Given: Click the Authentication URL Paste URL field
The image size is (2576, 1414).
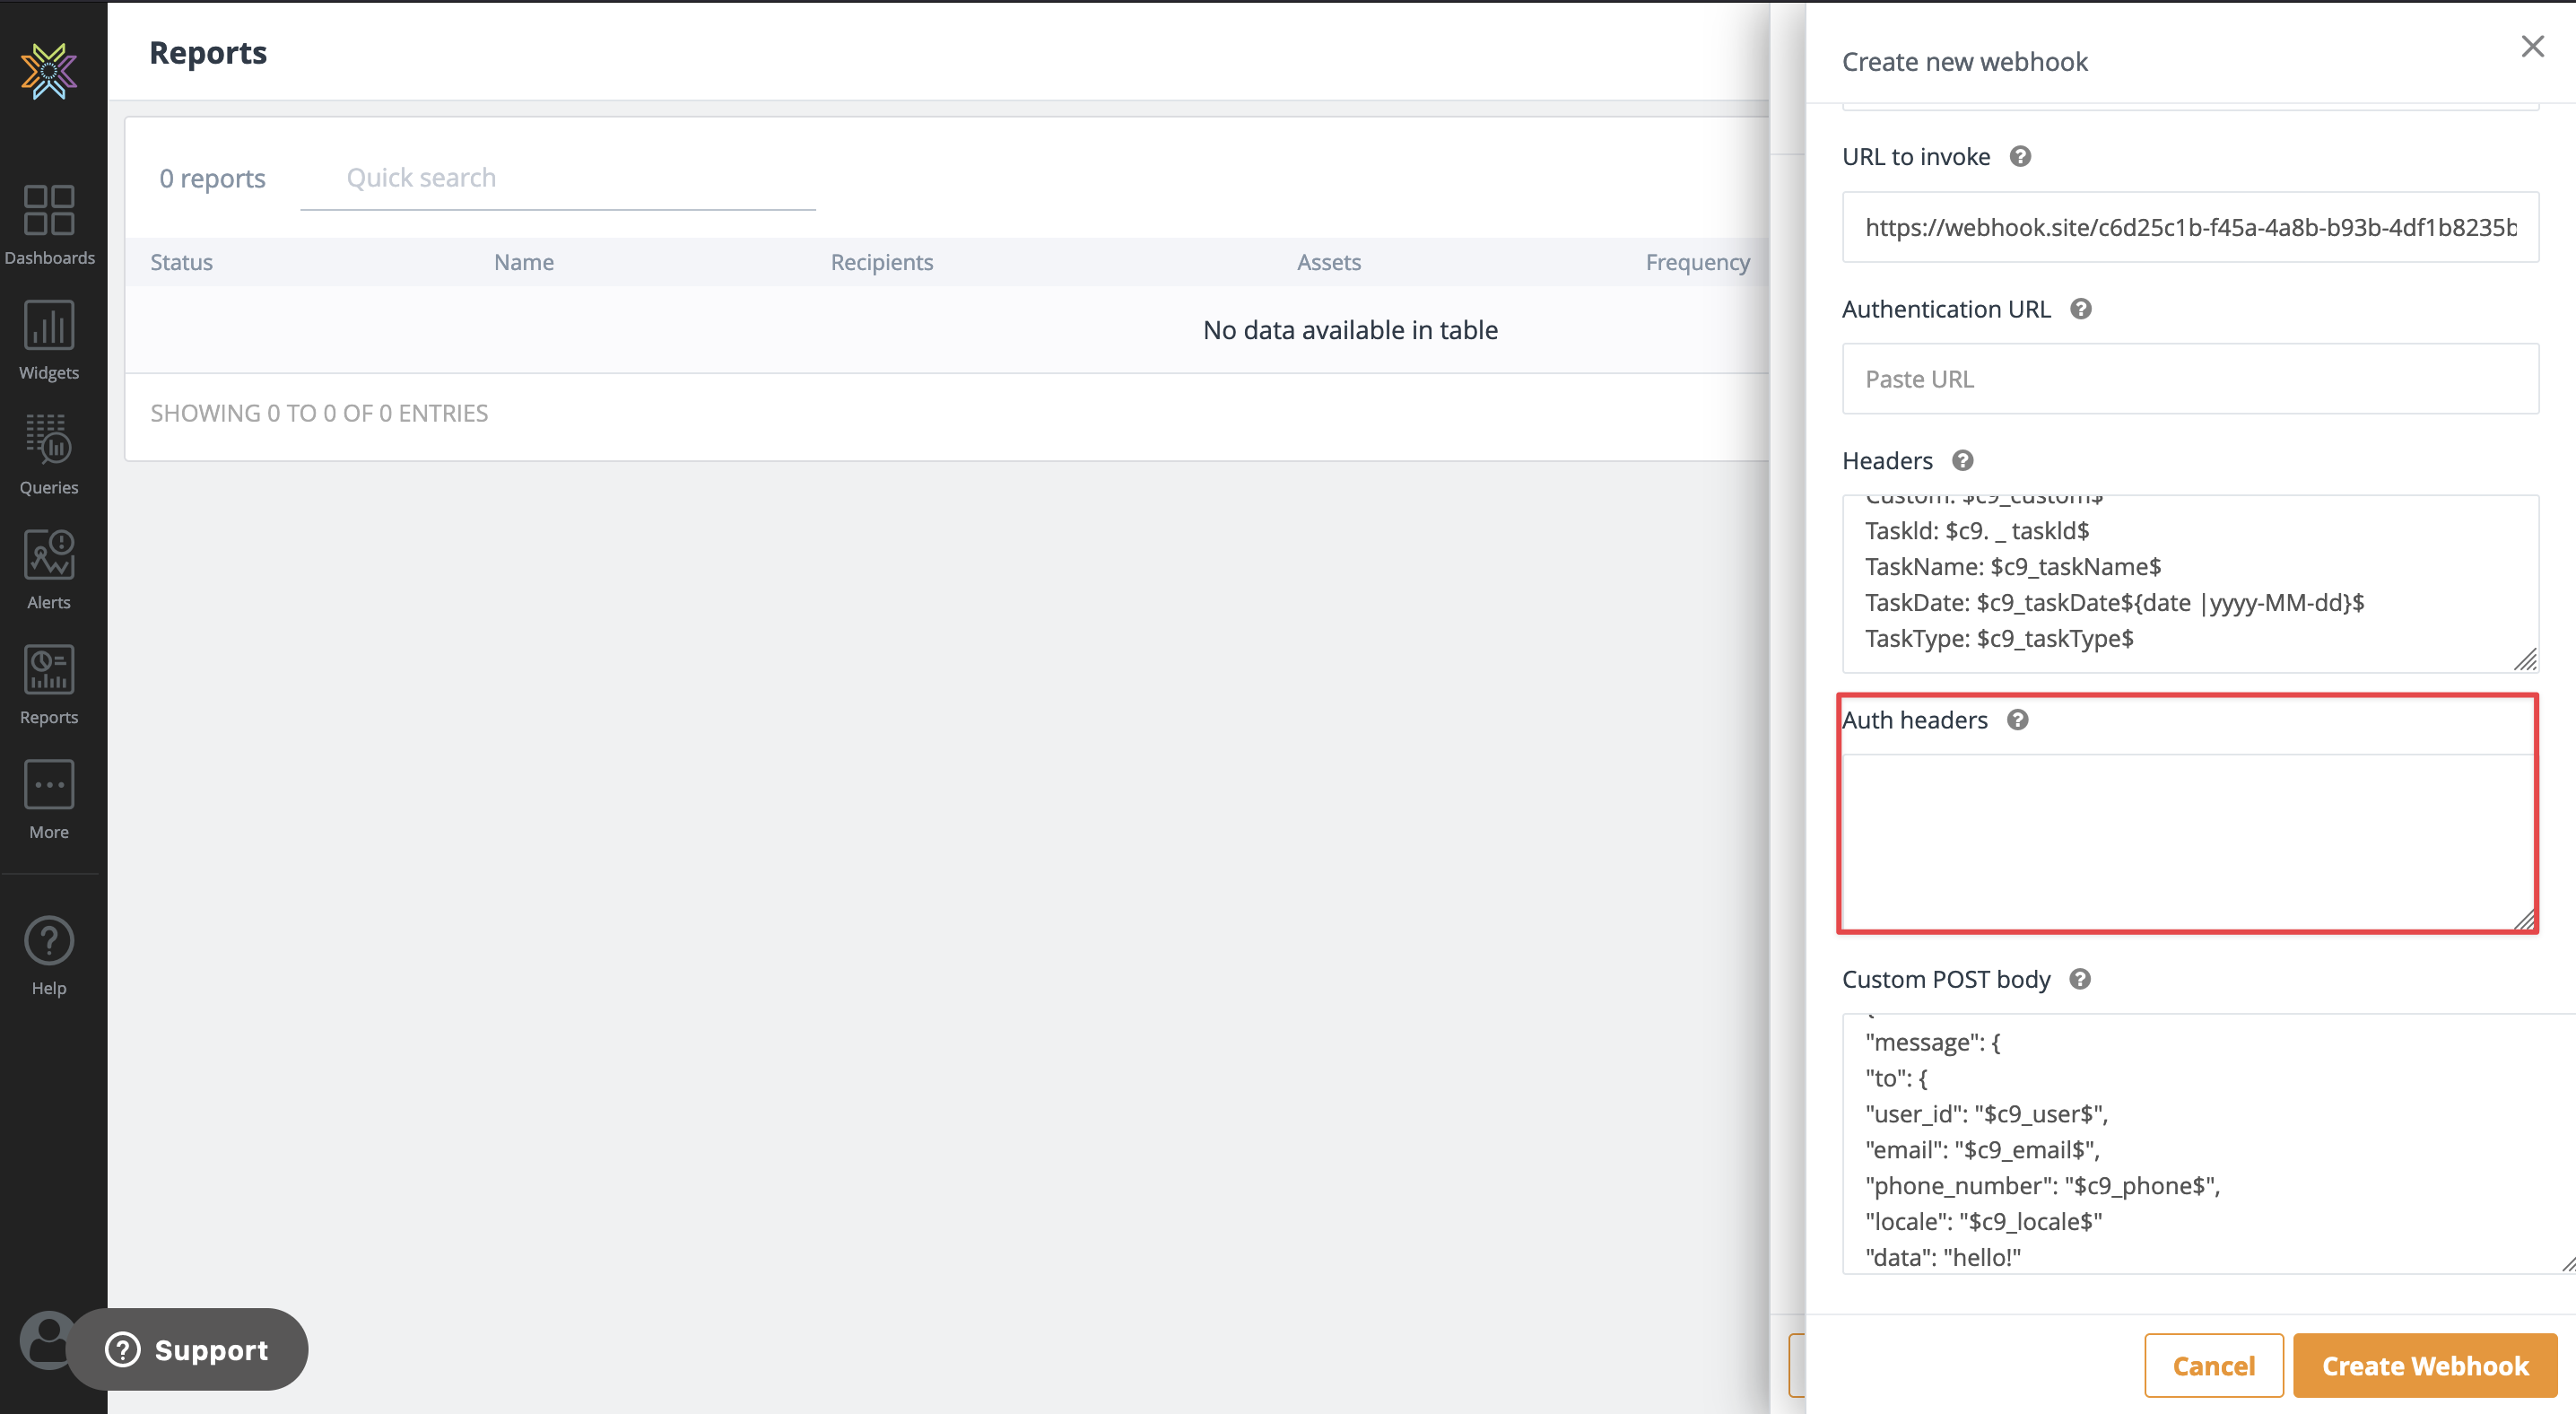Looking at the screenshot, I should [x=2190, y=379].
